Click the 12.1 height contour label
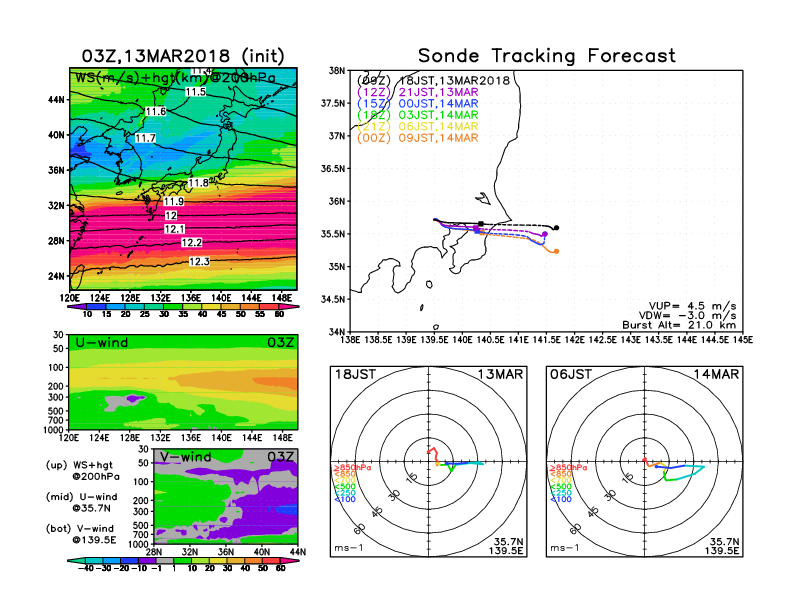Screen dimensions: 792x612 [175, 229]
